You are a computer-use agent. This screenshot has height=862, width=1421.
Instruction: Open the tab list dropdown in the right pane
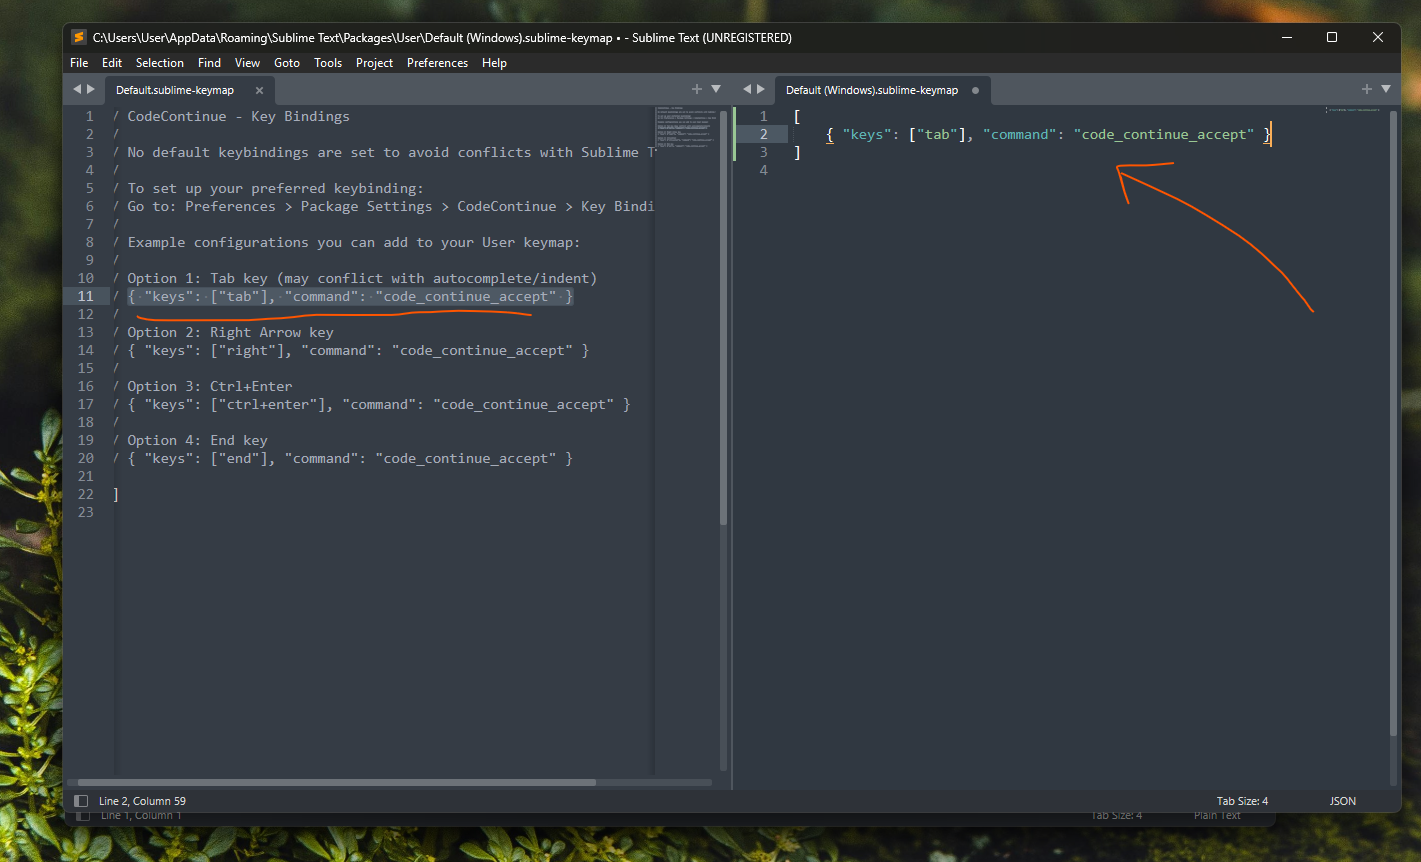coord(1386,88)
